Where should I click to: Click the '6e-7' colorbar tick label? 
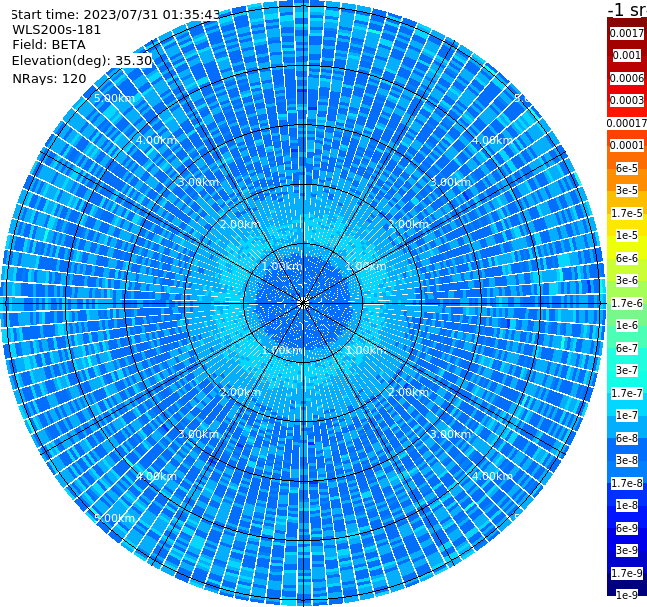(627, 348)
